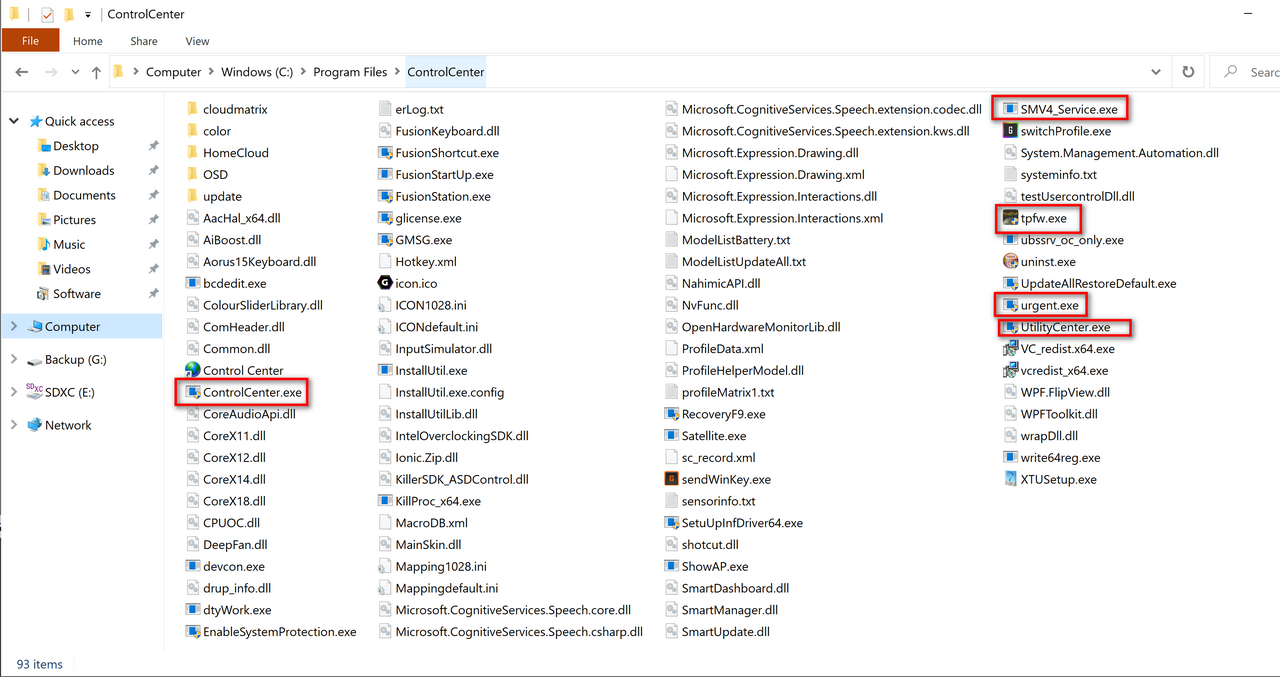Expand chevron after Program Files breadcrumb
Screen dimensions: 1280x677
(x=397, y=72)
